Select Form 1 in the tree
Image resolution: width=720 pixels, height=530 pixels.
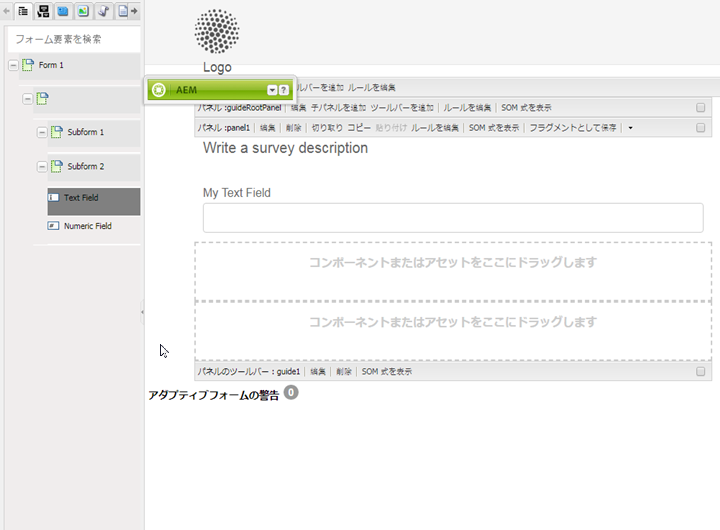tap(51, 65)
